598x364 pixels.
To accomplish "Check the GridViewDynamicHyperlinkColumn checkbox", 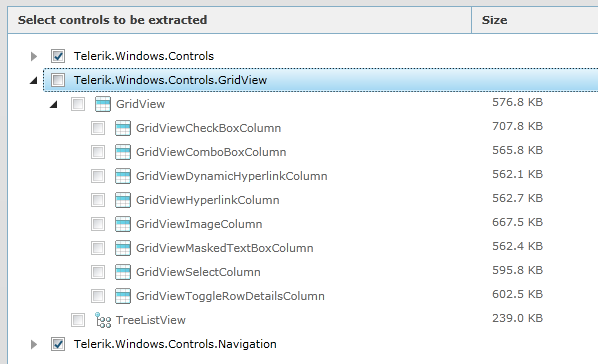I will coord(98,176).
